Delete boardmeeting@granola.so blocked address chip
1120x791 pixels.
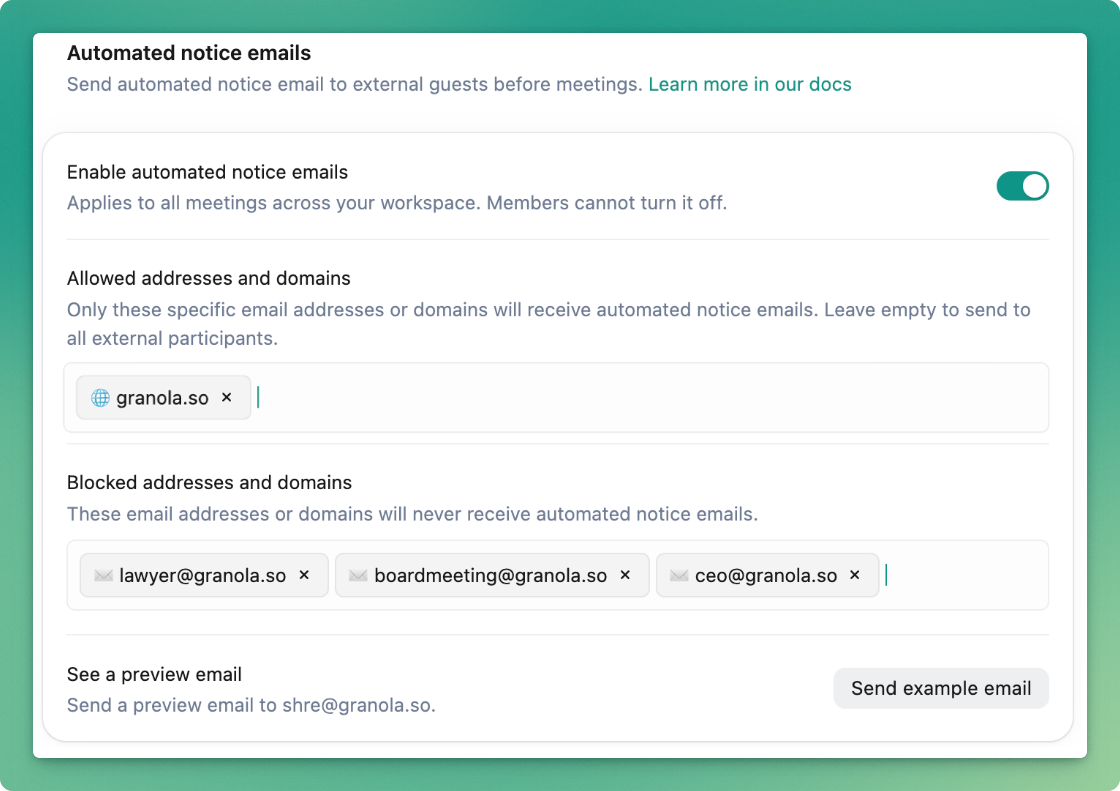click(626, 576)
